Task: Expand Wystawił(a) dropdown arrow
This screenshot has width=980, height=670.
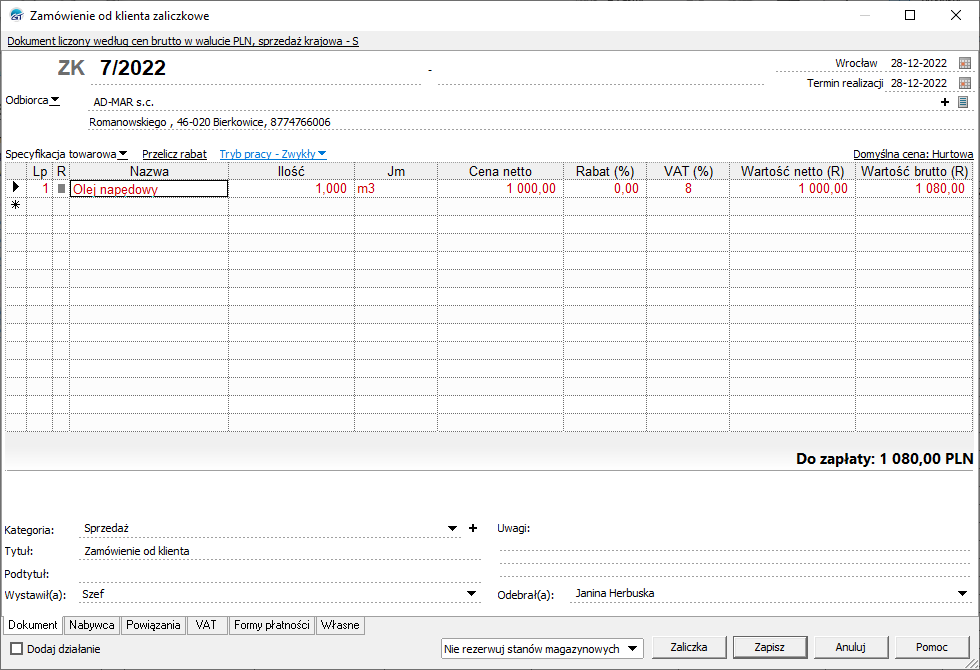Action: pyautogui.click(x=472, y=594)
